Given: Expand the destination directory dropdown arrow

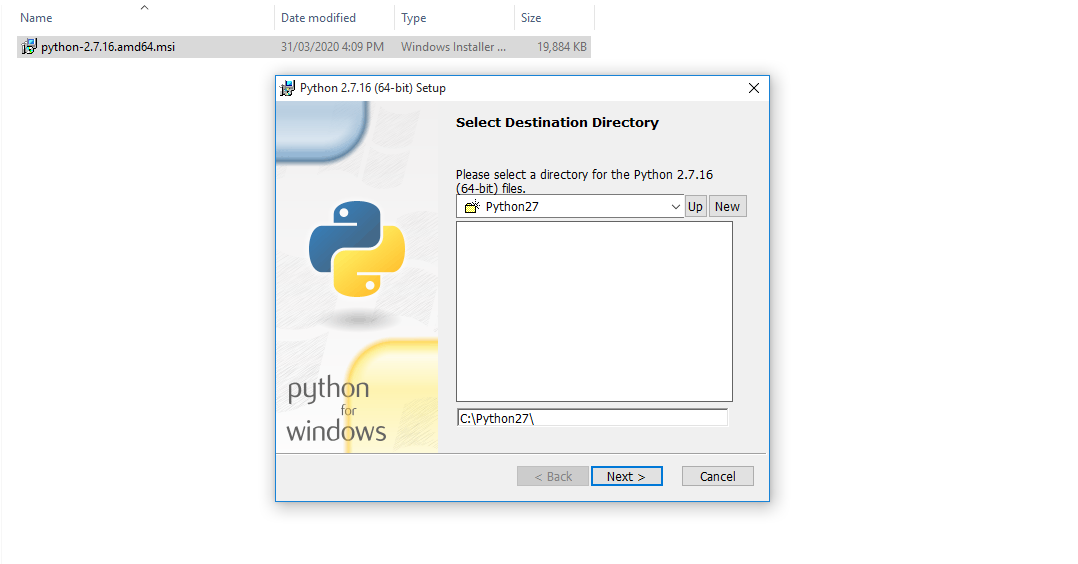Looking at the screenshot, I should click(676, 207).
